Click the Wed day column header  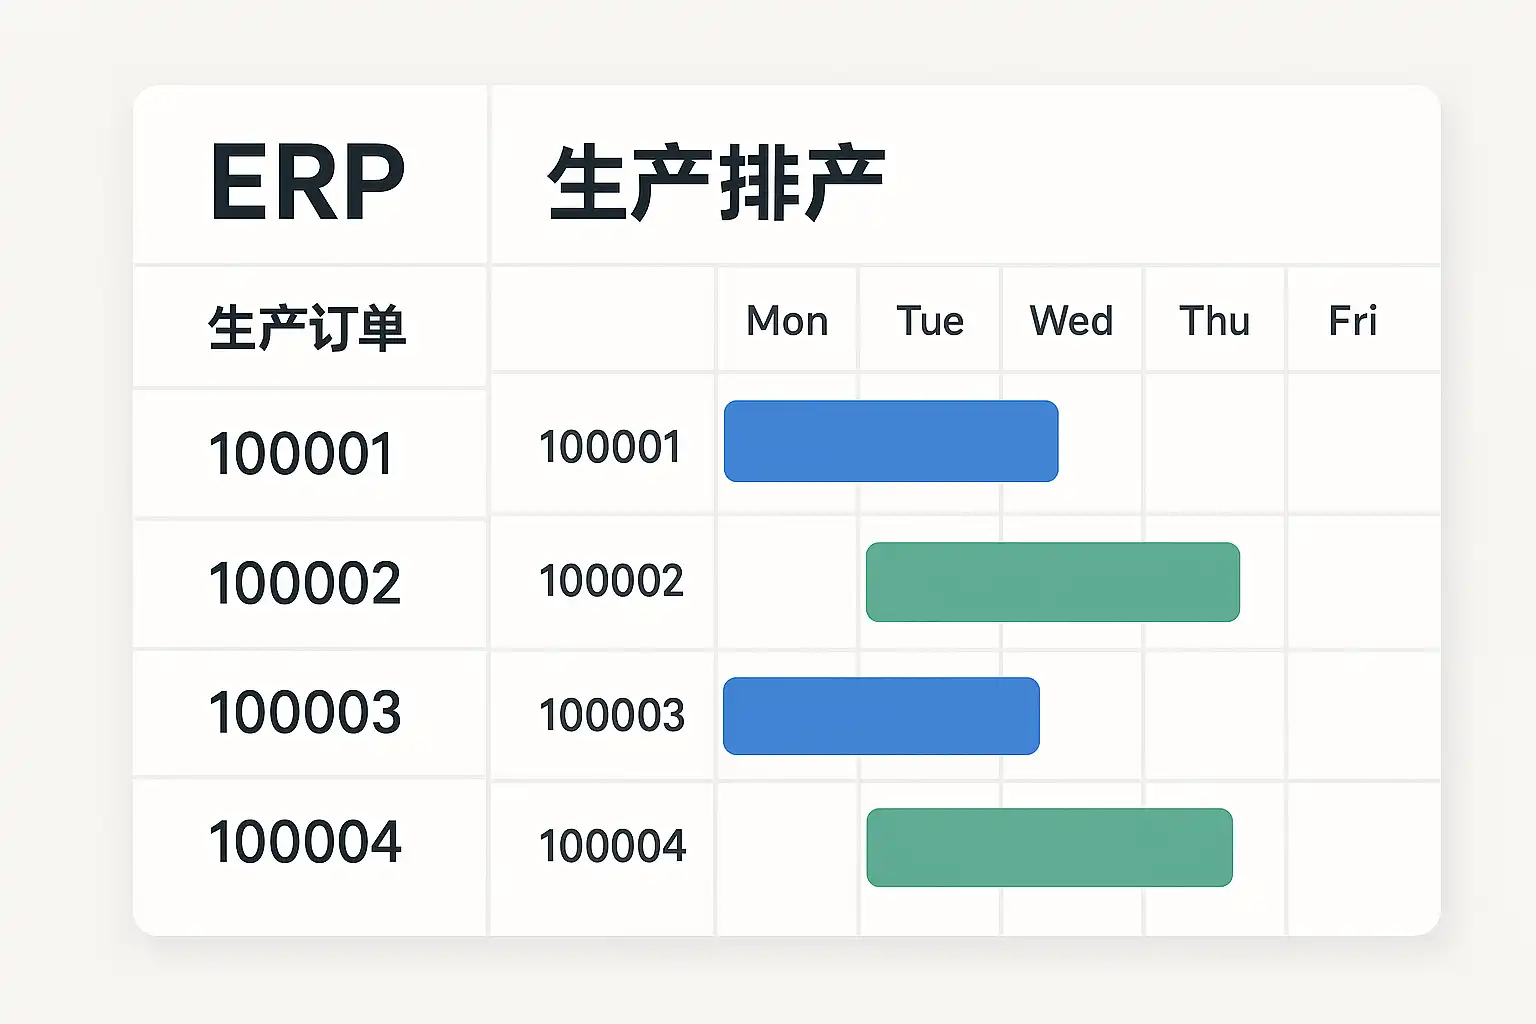(x=1071, y=321)
